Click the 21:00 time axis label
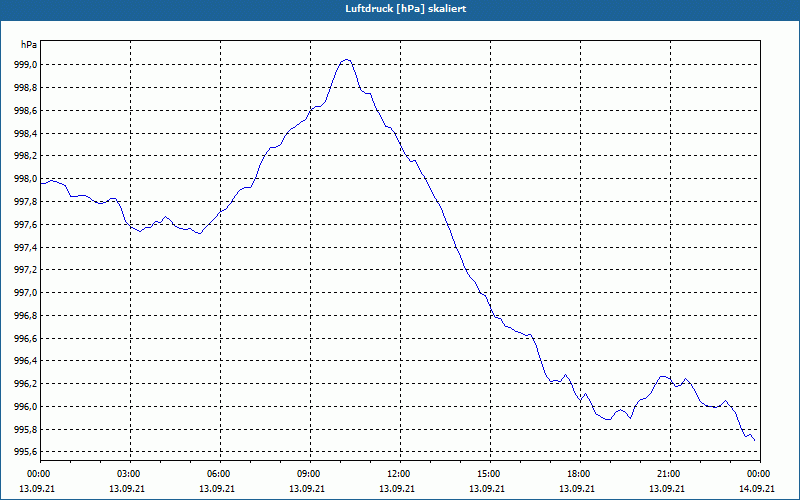Image resolution: width=800 pixels, height=500 pixels. 670,474
